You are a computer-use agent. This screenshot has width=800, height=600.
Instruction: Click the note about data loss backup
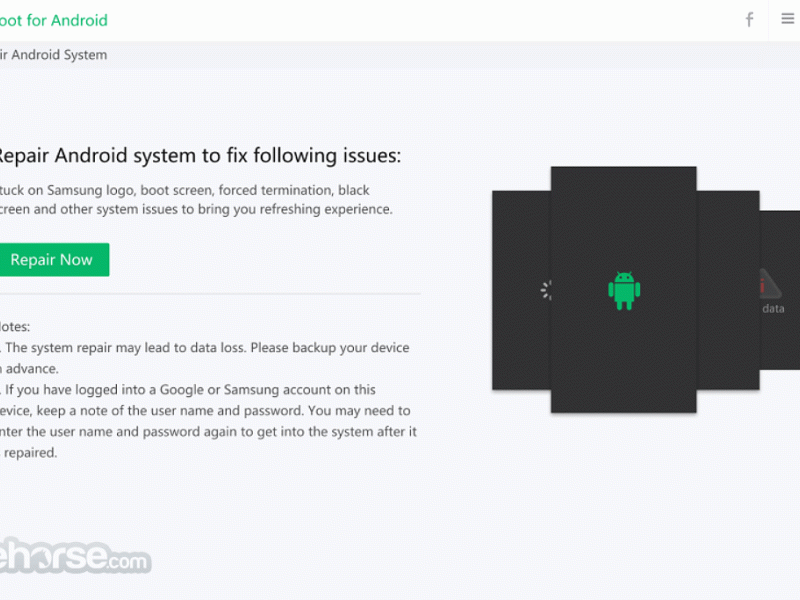tap(205, 358)
